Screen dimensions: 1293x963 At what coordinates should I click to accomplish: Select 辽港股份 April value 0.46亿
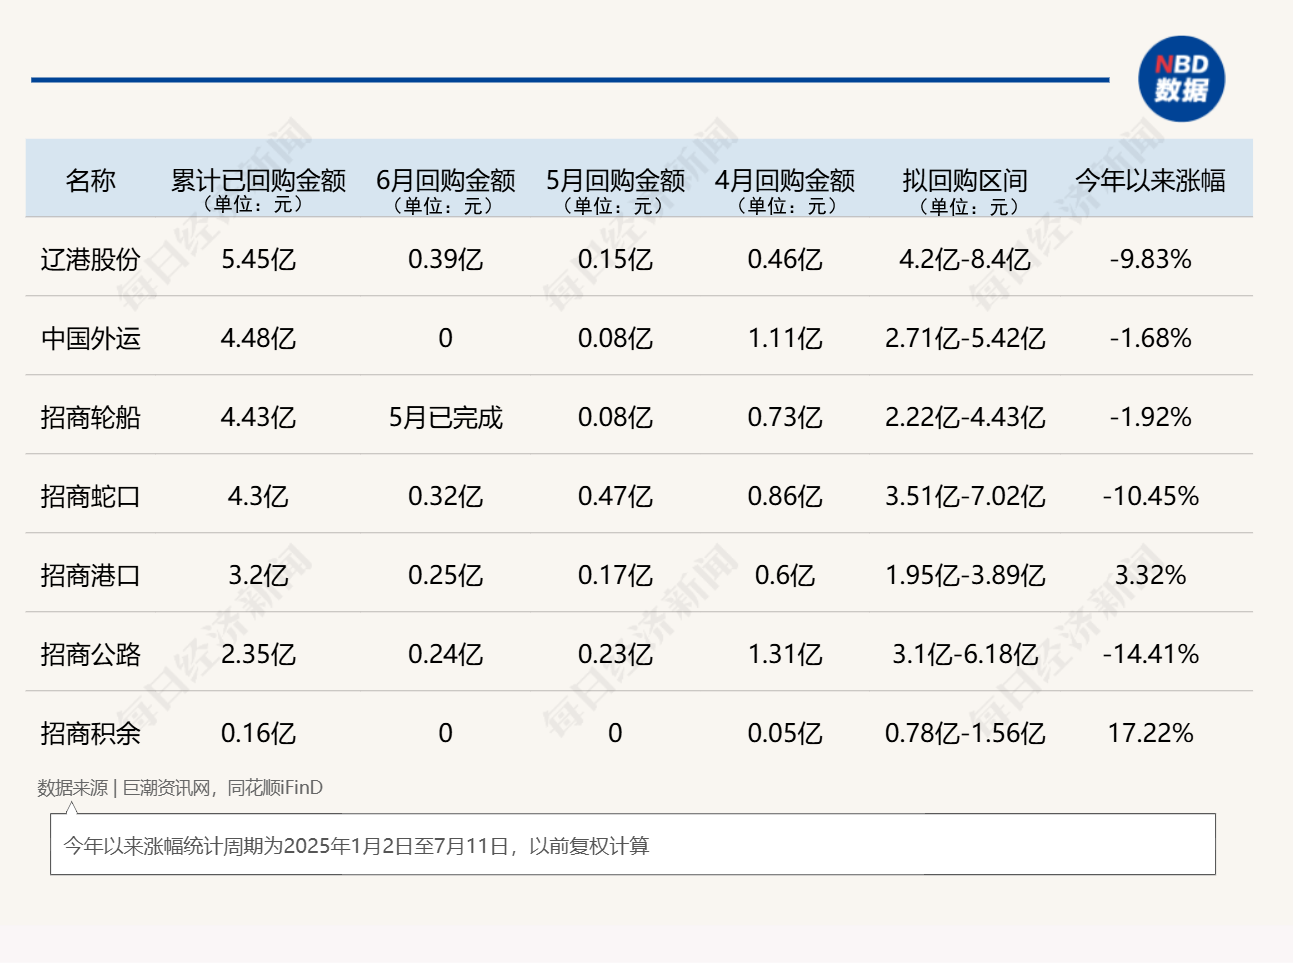click(x=785, y=260)
